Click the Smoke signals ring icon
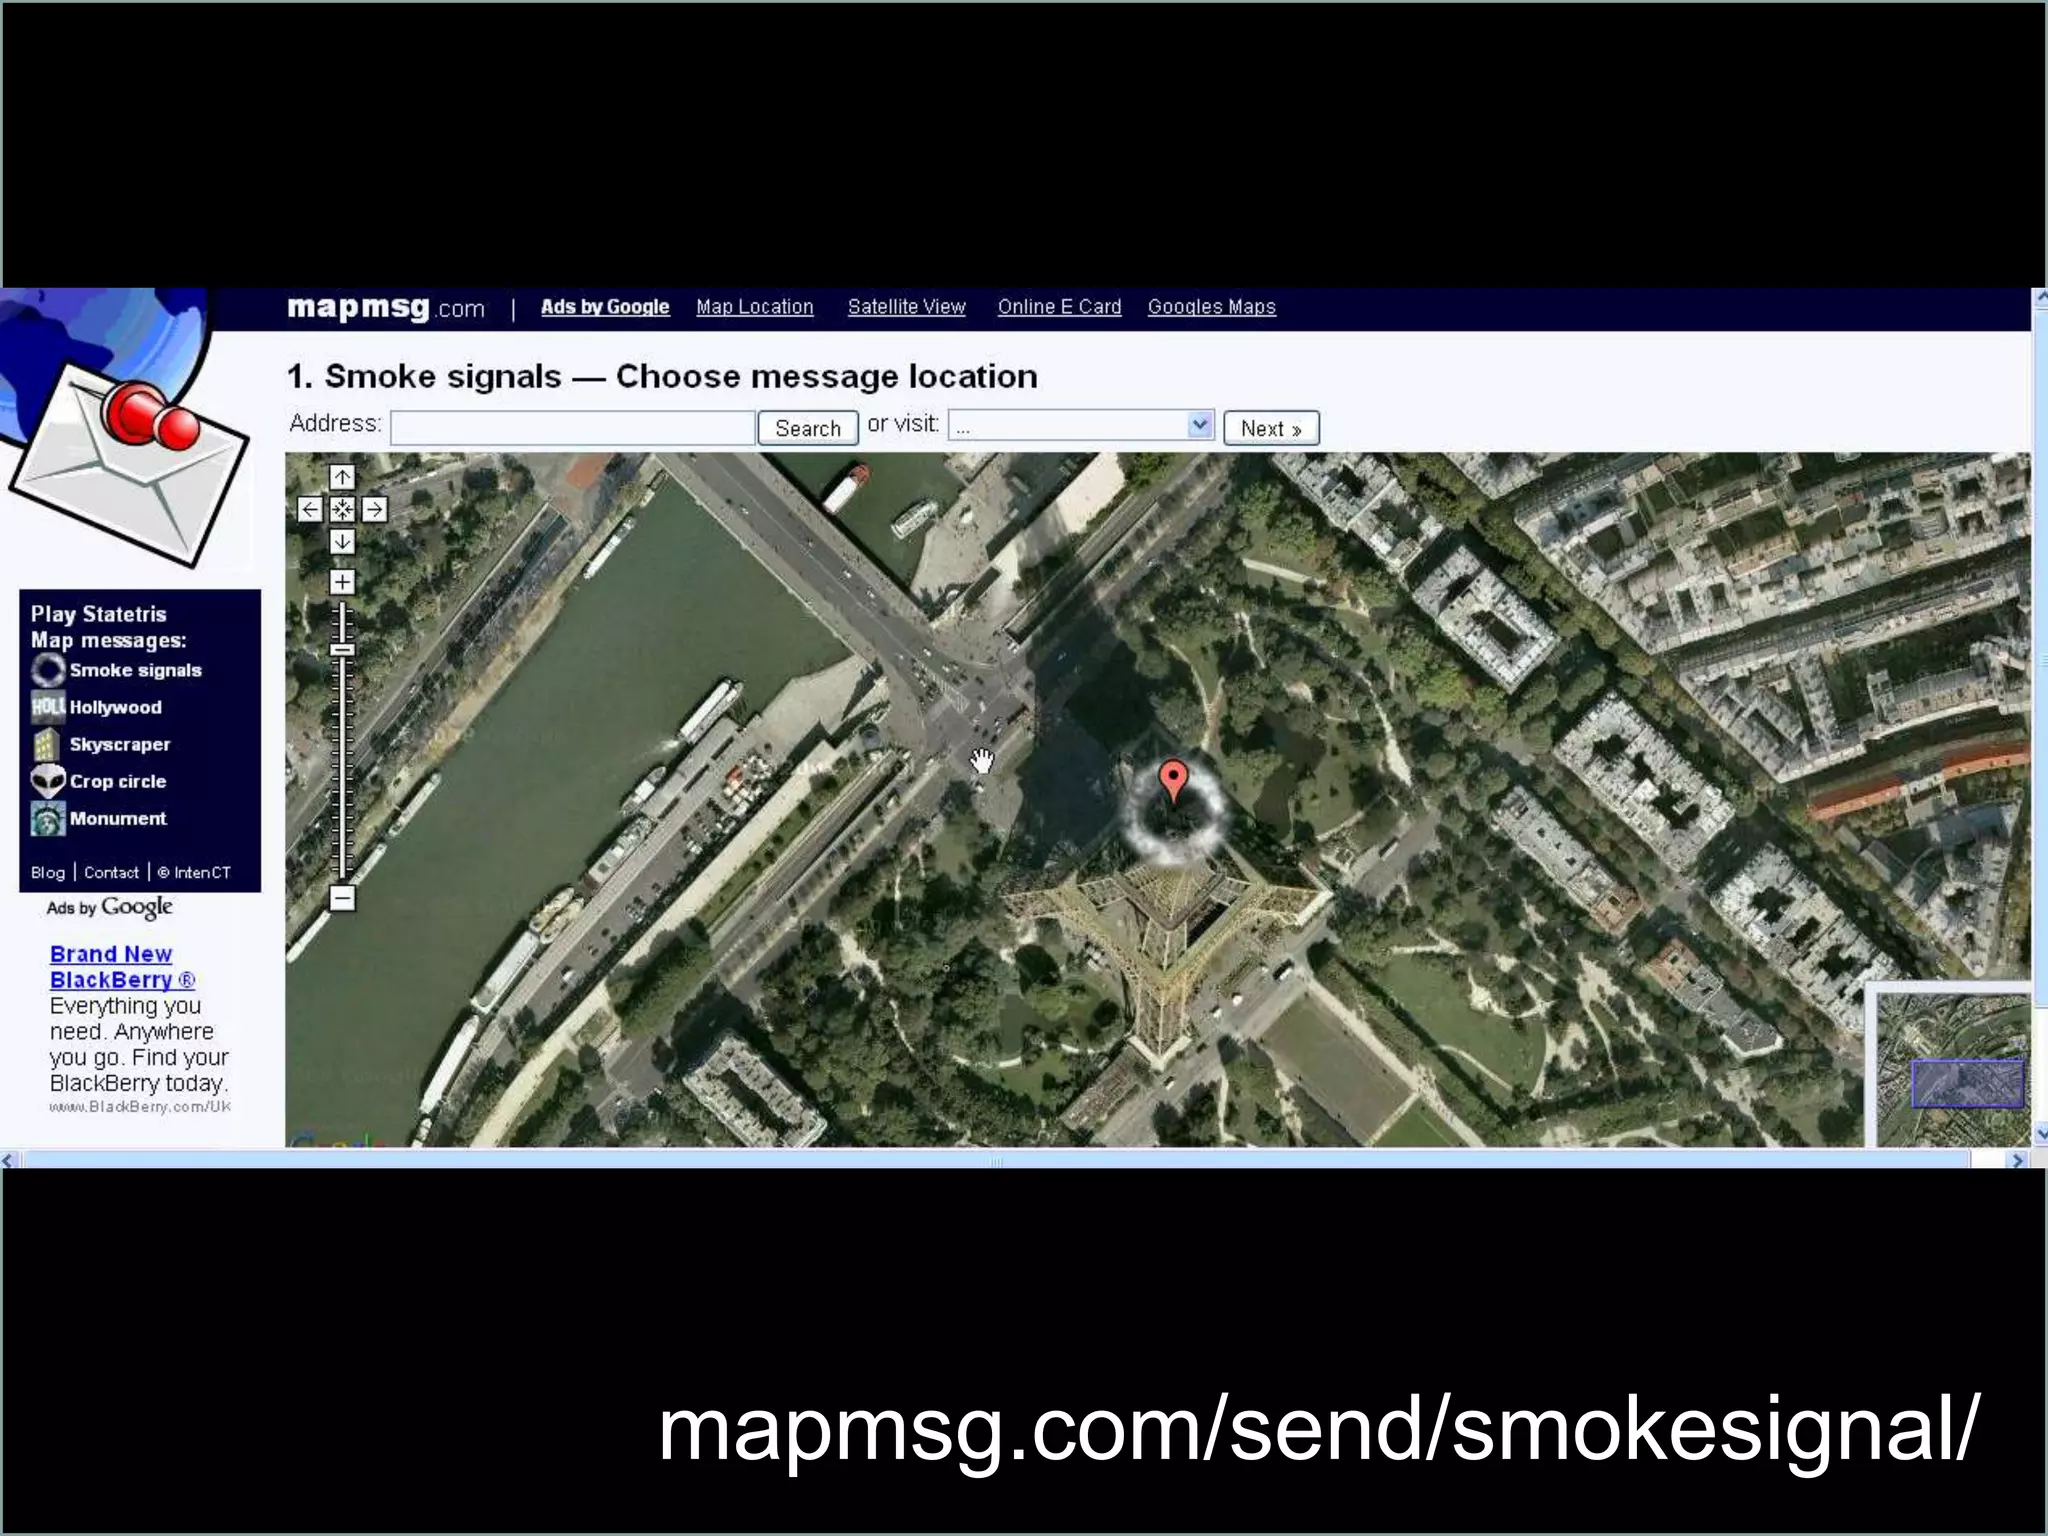Viewport: 2048px width, 1536px height. tap(47, 669)
